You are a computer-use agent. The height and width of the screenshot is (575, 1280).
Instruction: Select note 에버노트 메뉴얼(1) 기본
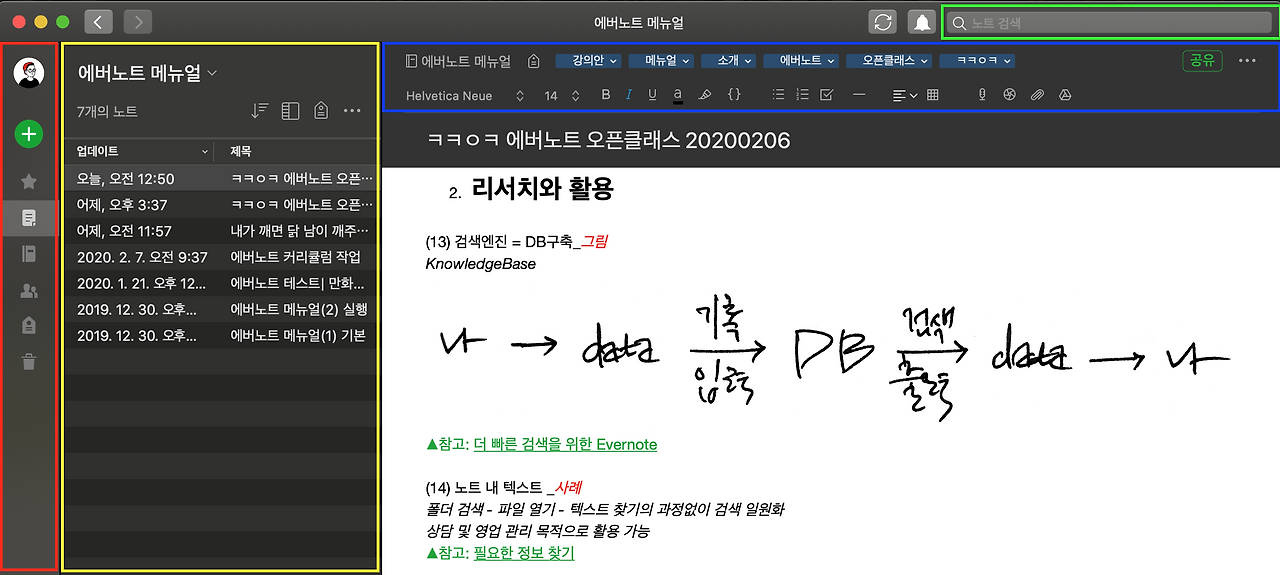220,335
